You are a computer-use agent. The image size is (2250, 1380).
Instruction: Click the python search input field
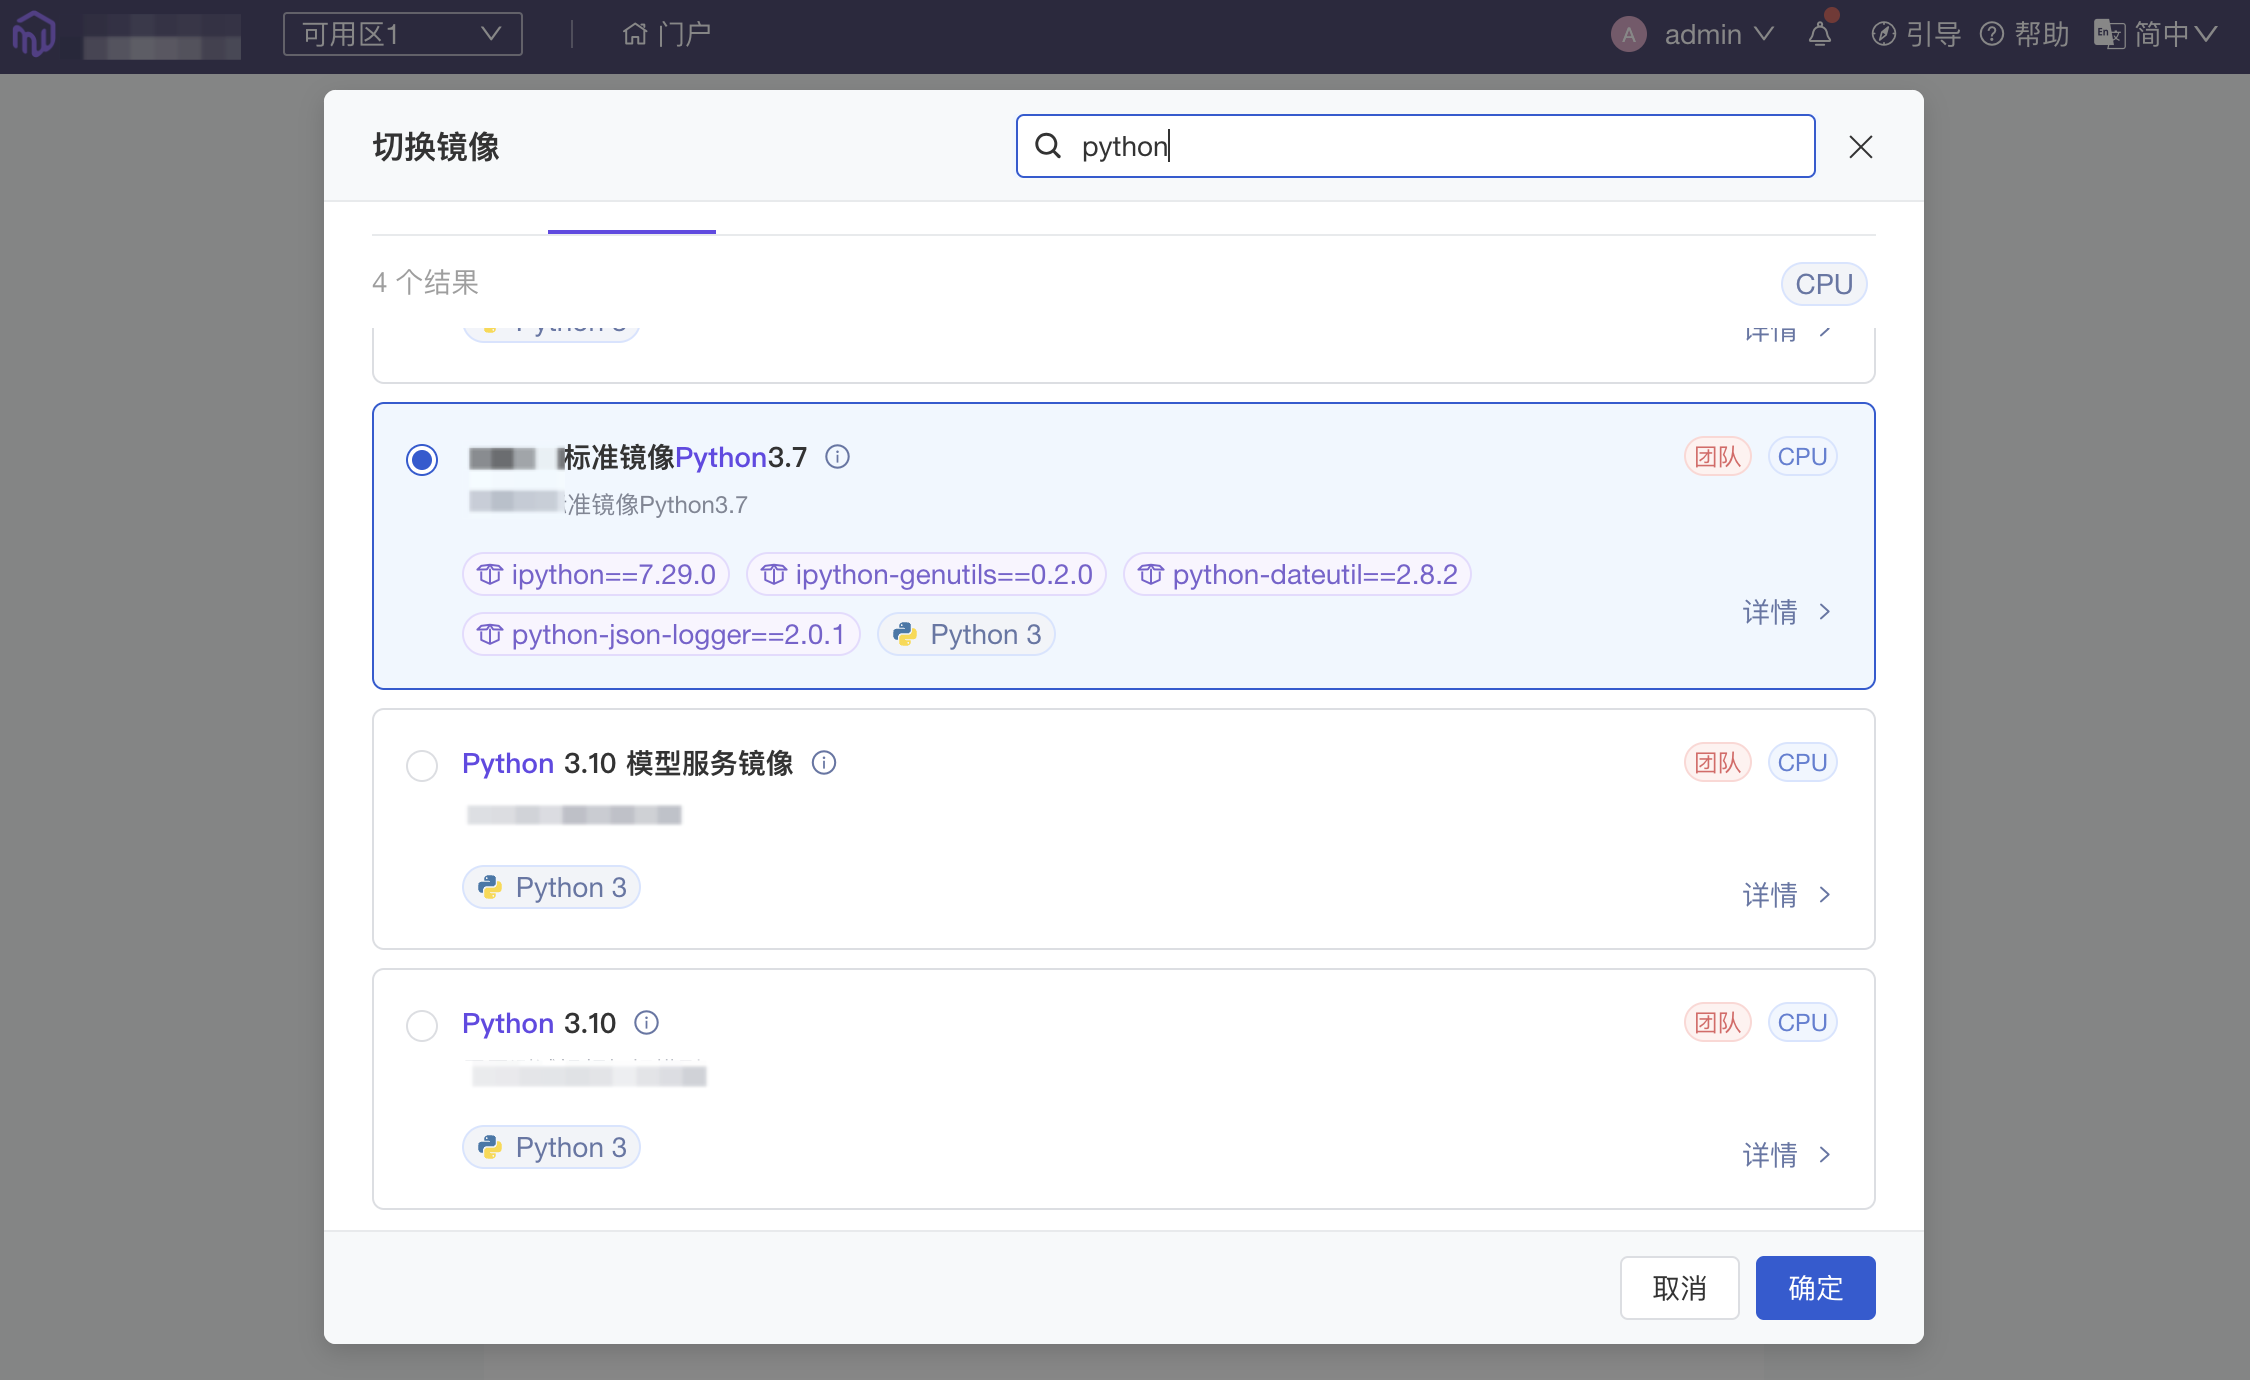(x=1414, y=146)
